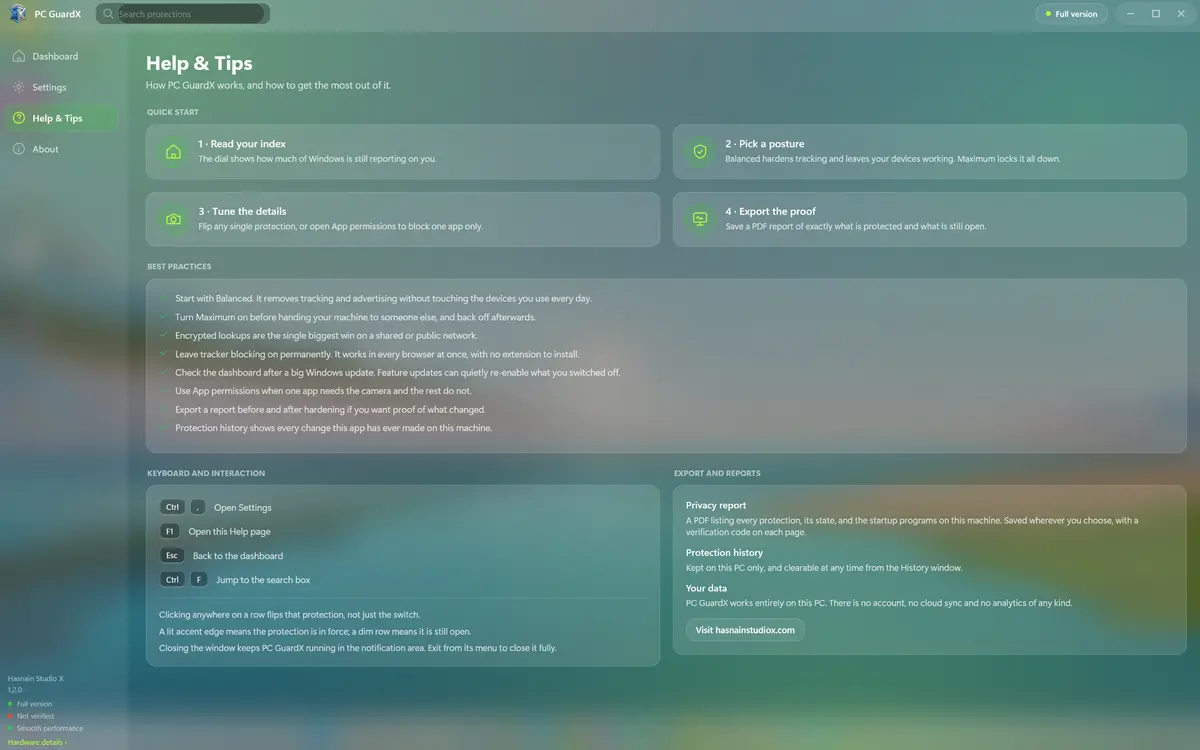Click the 'Protection history shows every change' tip

(x=333, y=428)
